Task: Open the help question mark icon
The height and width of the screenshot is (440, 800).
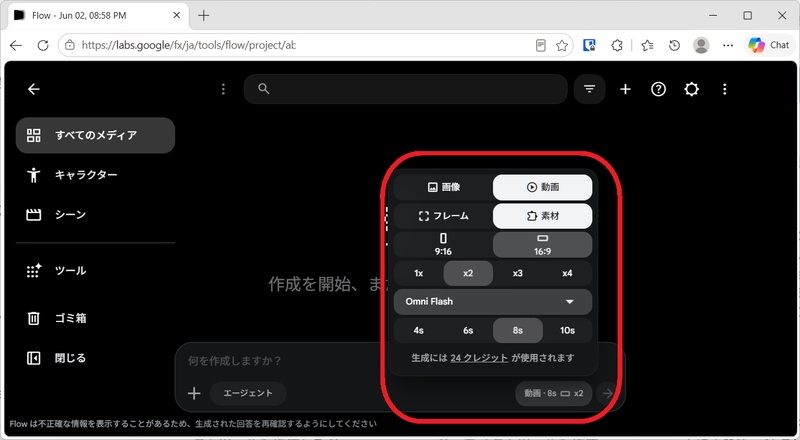Action: 658,89
